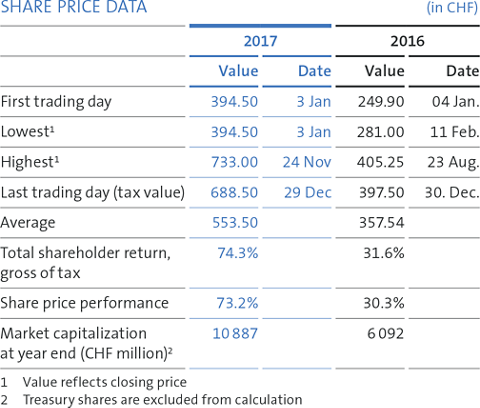The height and width of the screenshot is (408, 480).
Task: Click the 2016 Value subheader
Action: click(385, 71)
